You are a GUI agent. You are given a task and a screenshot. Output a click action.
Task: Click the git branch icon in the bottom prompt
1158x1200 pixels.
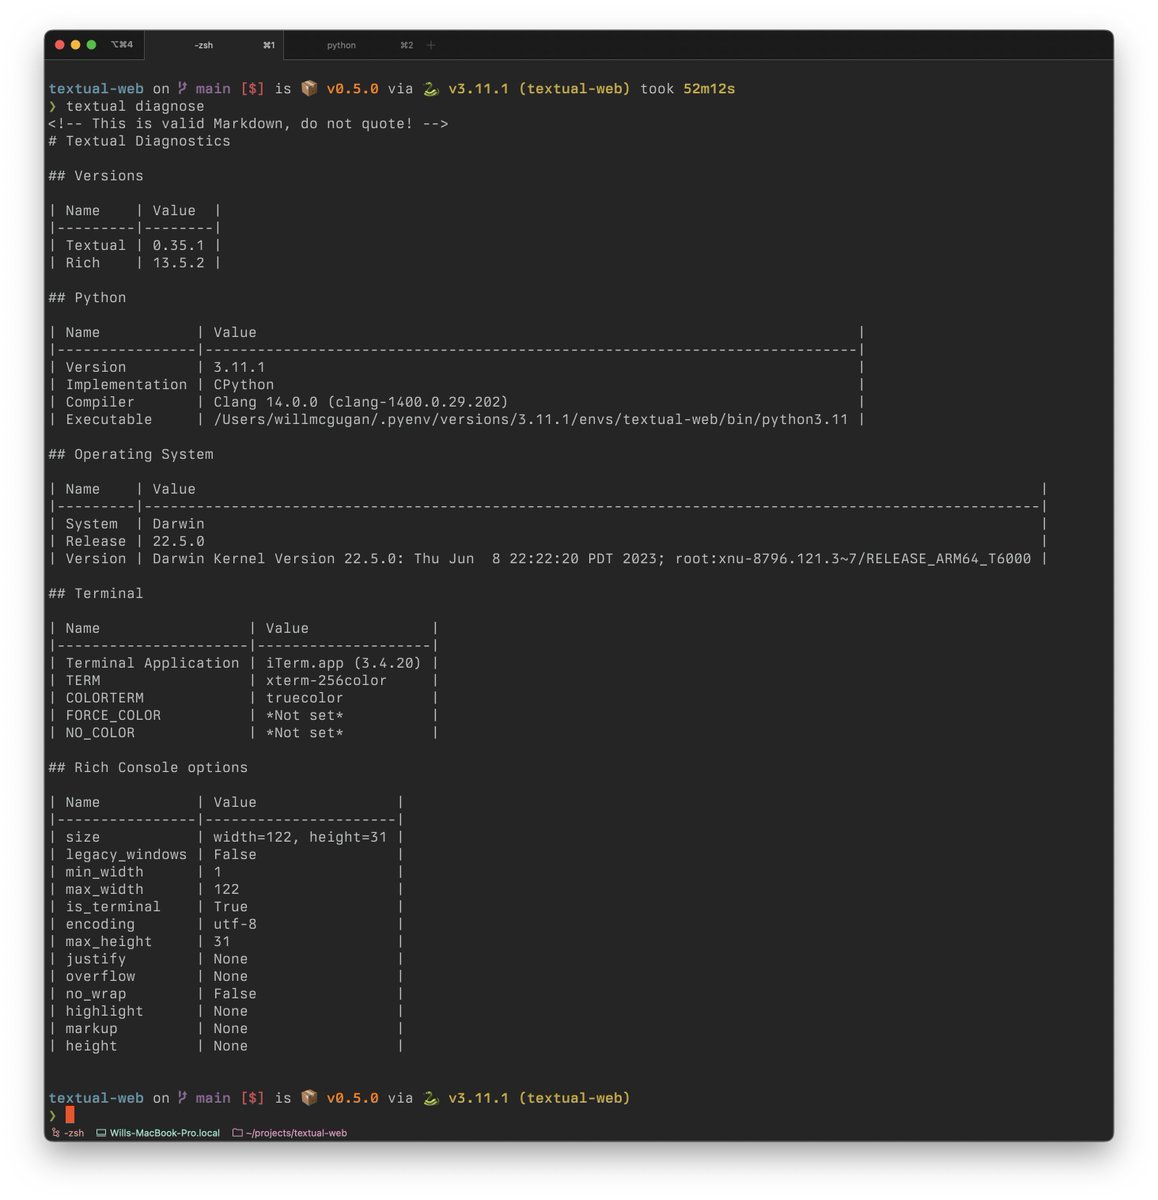point(182,1097)
